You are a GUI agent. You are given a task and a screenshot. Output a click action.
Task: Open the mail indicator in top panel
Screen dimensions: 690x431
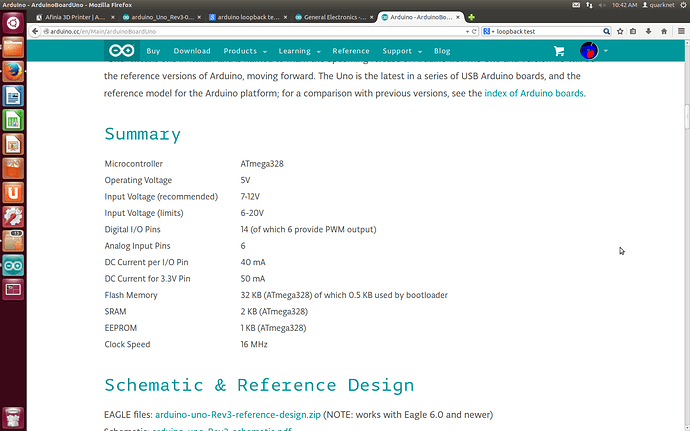(576, 5)
